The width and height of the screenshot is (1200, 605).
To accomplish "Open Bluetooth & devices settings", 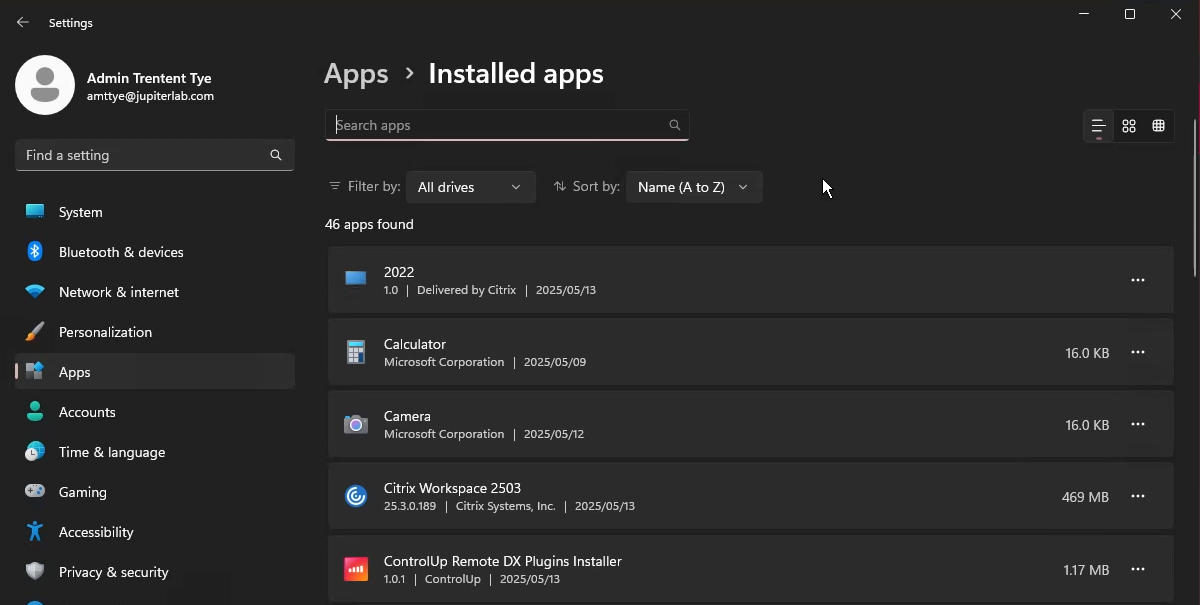I will pyautogui.click(x=155, y=252).
